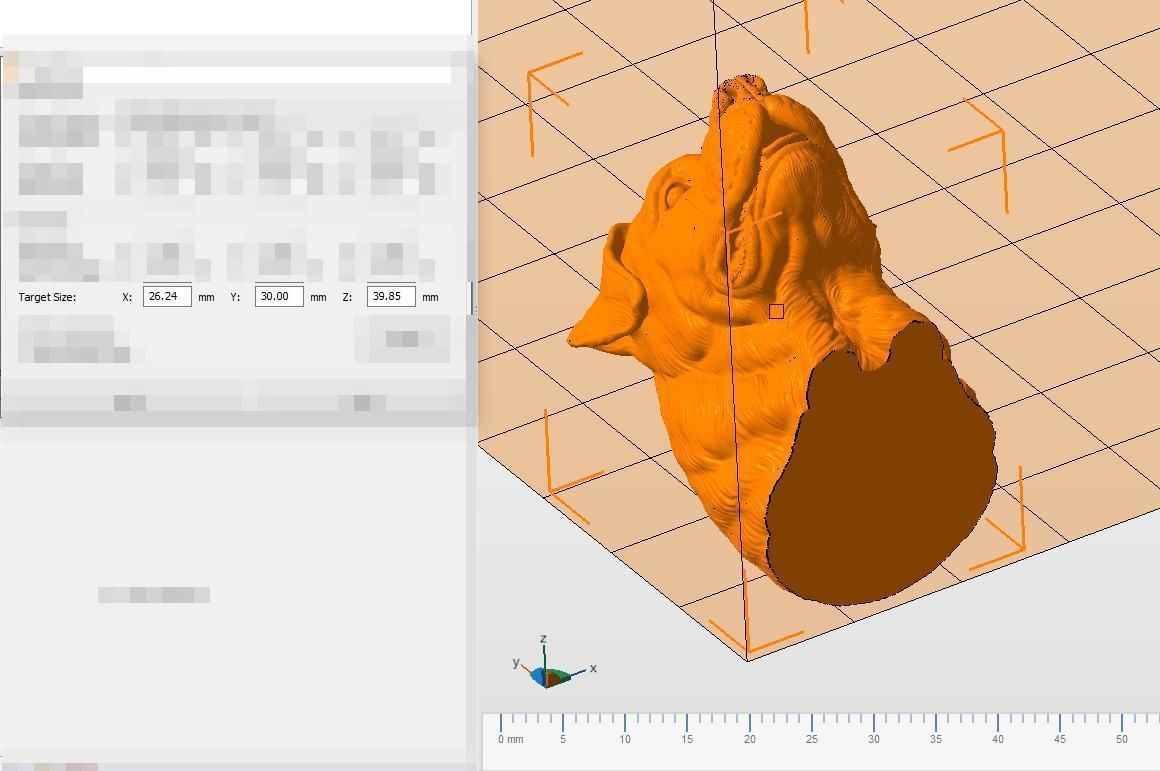Click the Target Size Z input field
Image resolution: width=1160 pixels, height=771 pixels.
pyautogui.click(x=391, y=296)
